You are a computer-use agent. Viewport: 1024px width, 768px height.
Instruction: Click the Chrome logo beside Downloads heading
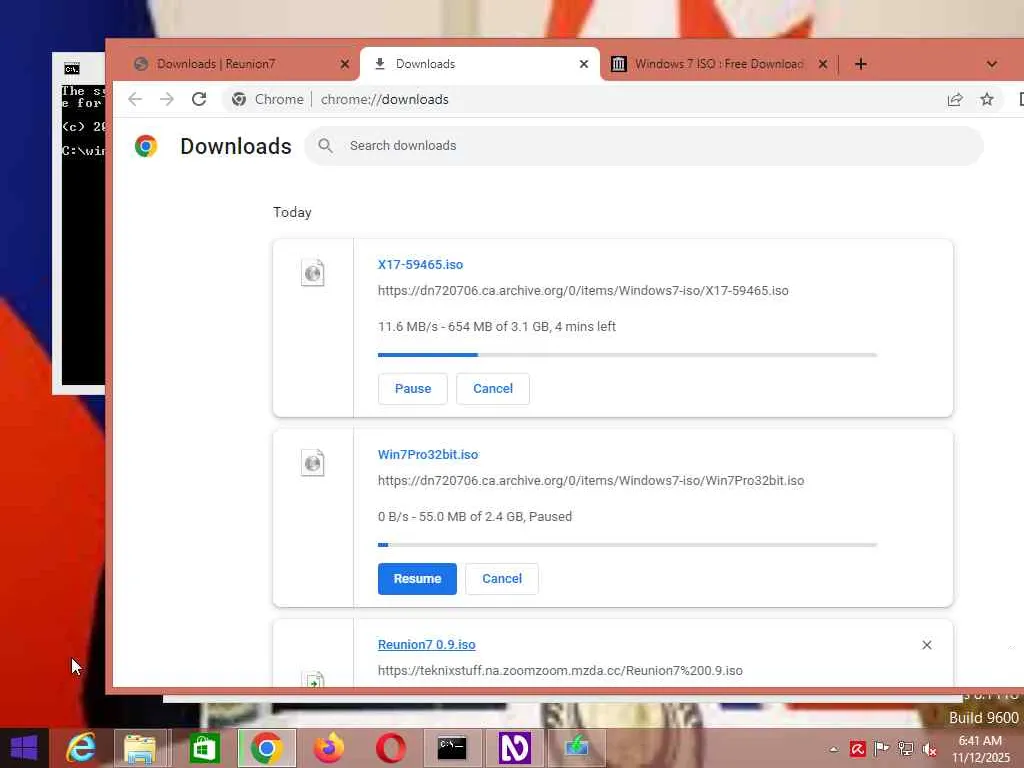pyautogui.click(x=146, y=146)
